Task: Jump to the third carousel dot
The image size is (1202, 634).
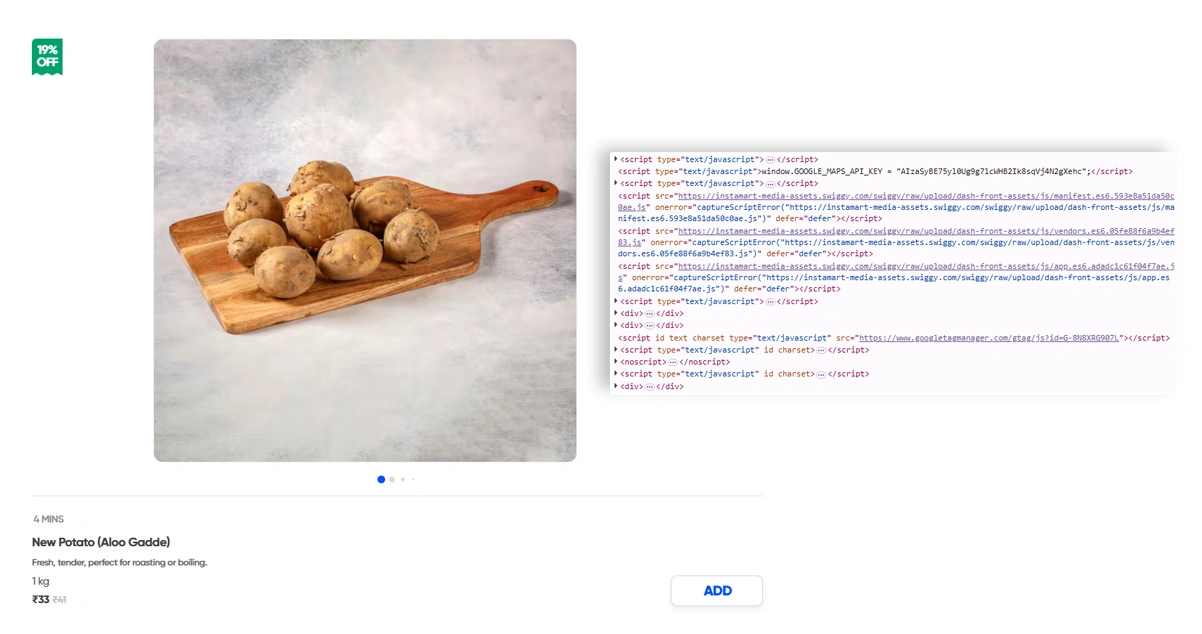Action: [x=403, y=479]
